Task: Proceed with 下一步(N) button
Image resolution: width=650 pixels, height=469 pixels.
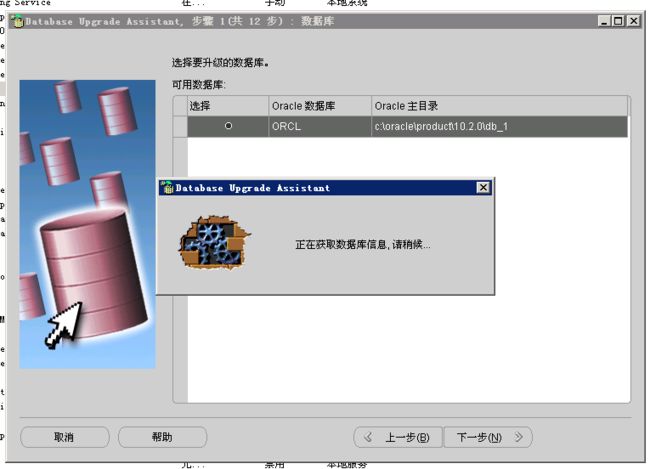Action: pos(488,437)
